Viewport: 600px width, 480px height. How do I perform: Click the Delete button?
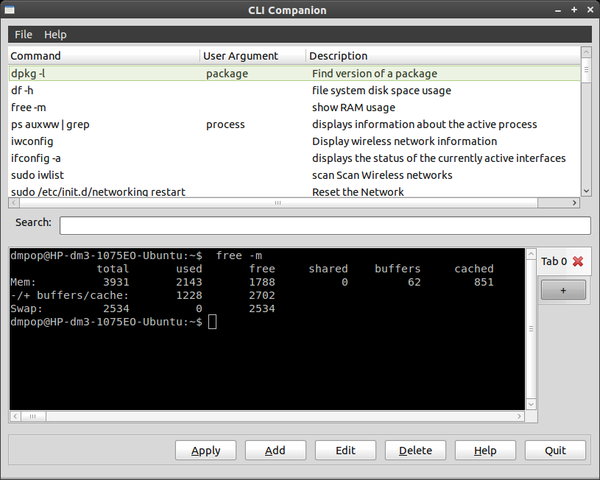pyautogui.click(x=416, y=450)
